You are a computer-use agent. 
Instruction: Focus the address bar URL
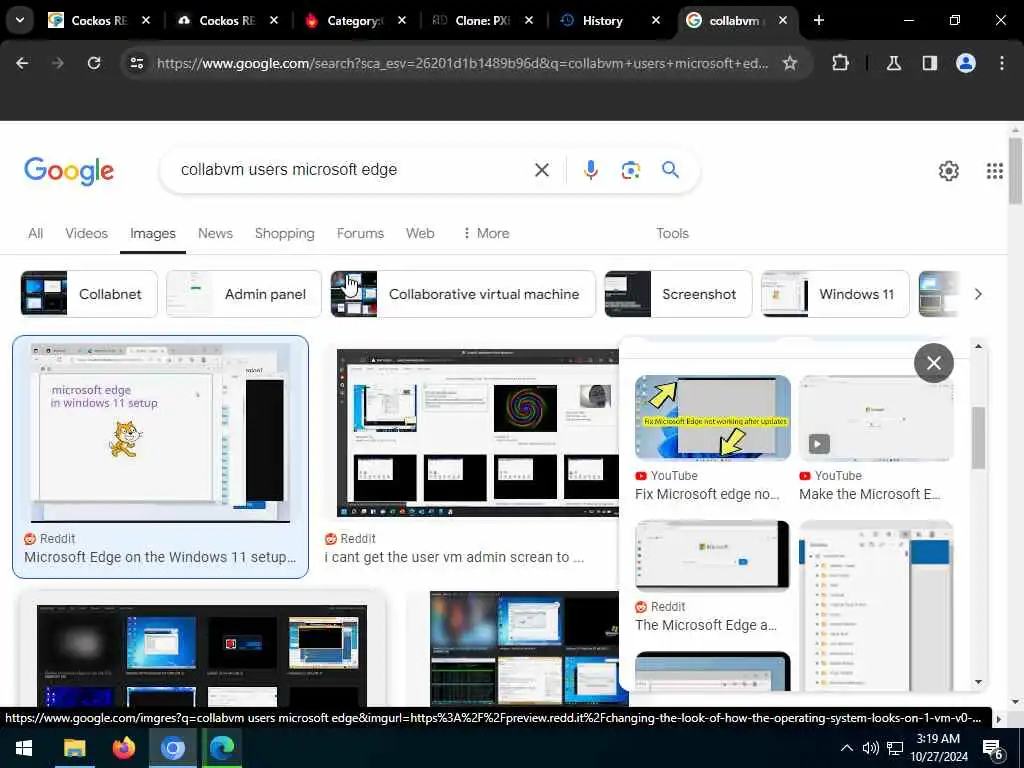point(462,63)
